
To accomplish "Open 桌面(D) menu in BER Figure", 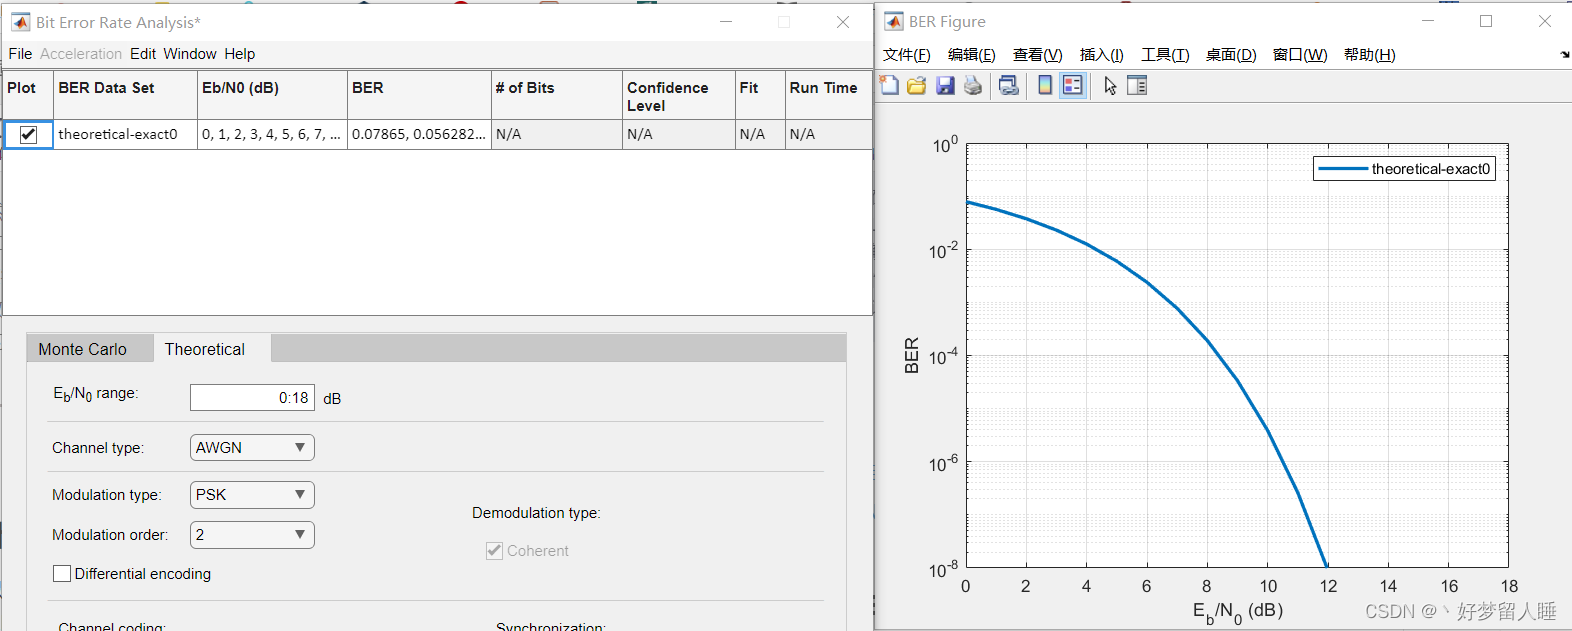I will (1231, 55).
